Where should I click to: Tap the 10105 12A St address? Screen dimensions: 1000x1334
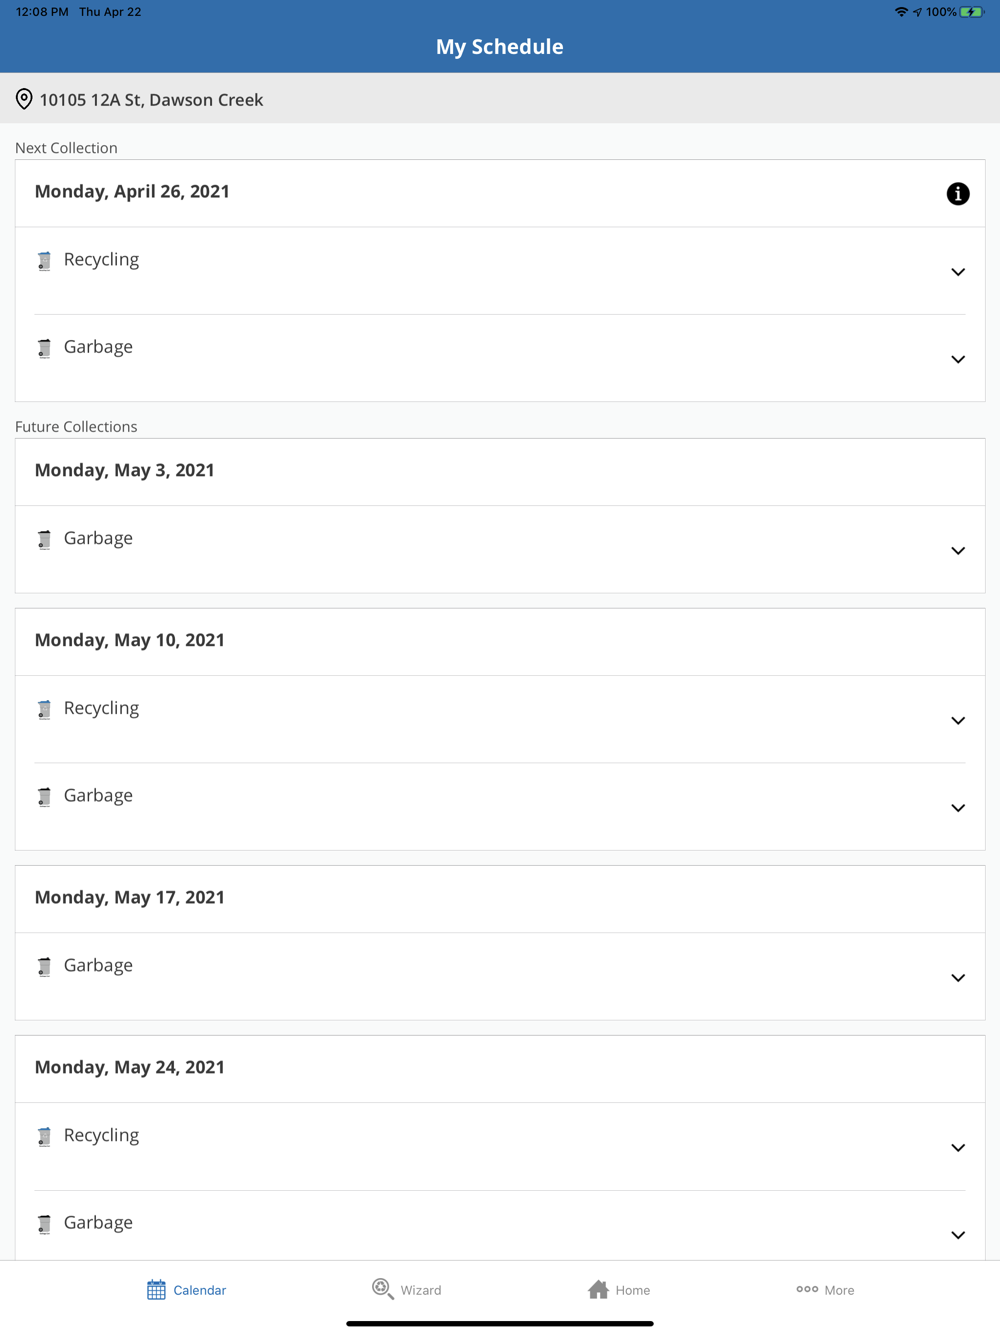(x=151, y=100)
